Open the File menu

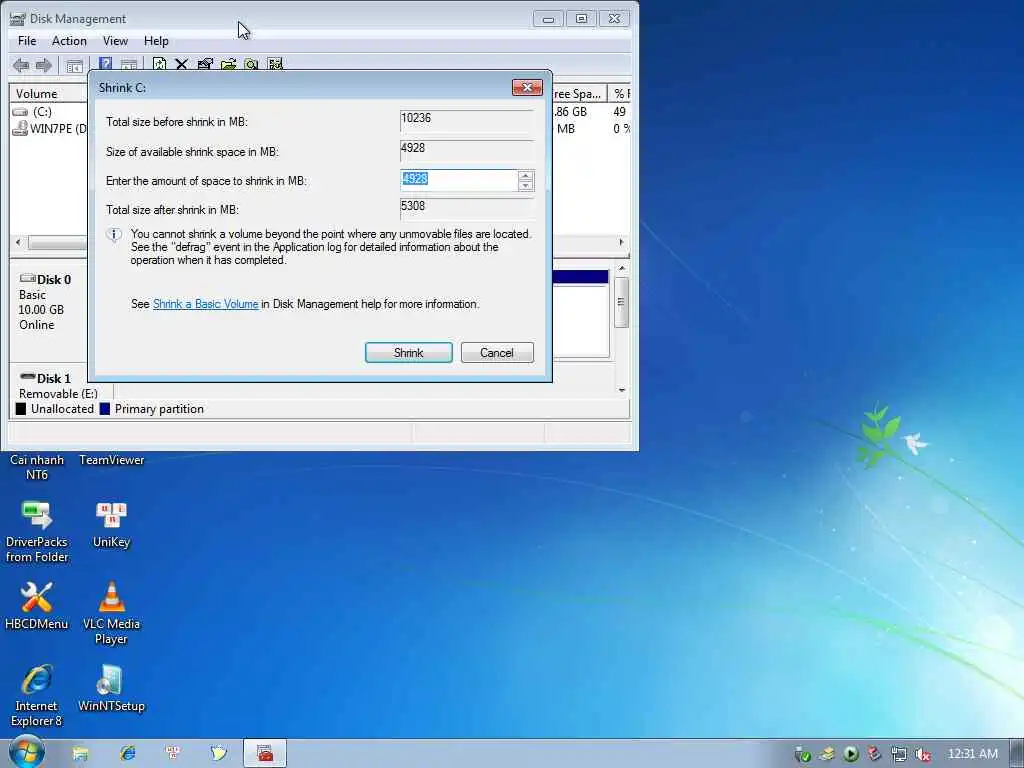(27, 40)
